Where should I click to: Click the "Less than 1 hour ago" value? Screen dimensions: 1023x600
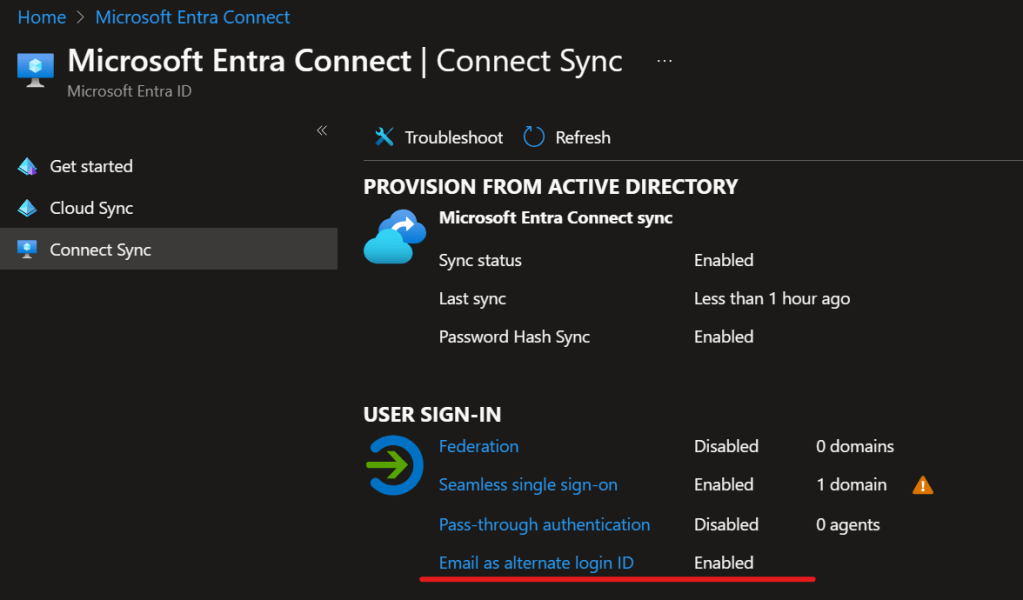[x=772, y=299]
